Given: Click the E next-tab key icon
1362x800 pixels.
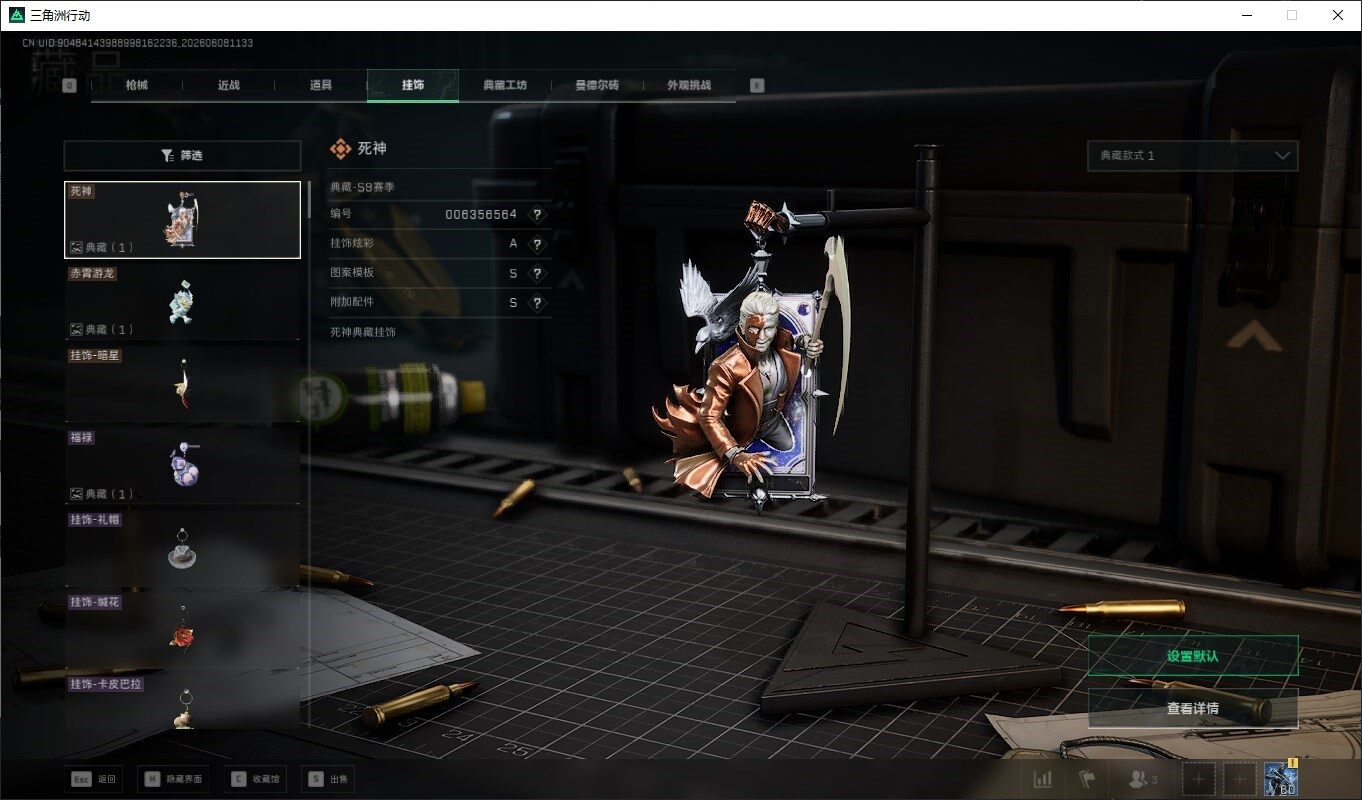Looking at the screenshot, I should click(x=757, y=86).
